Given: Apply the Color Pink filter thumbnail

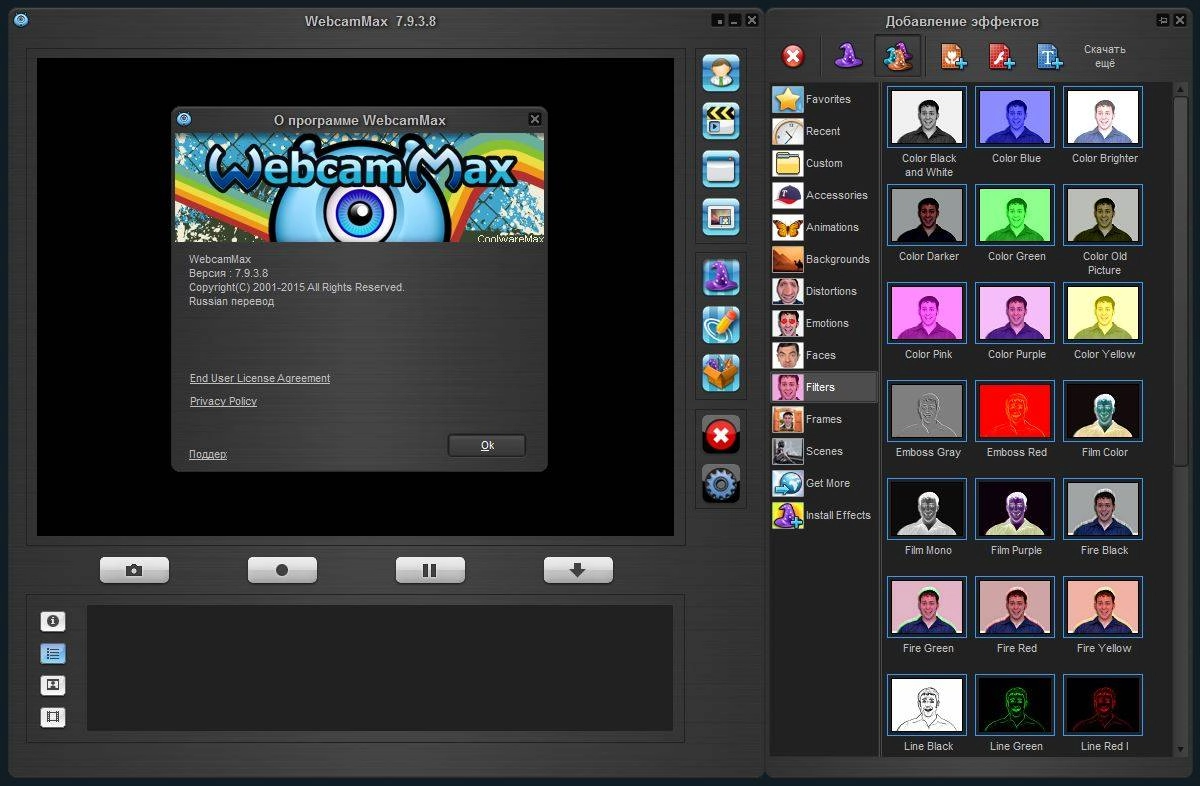Looking at the screenshot, I should click(928, 313).
